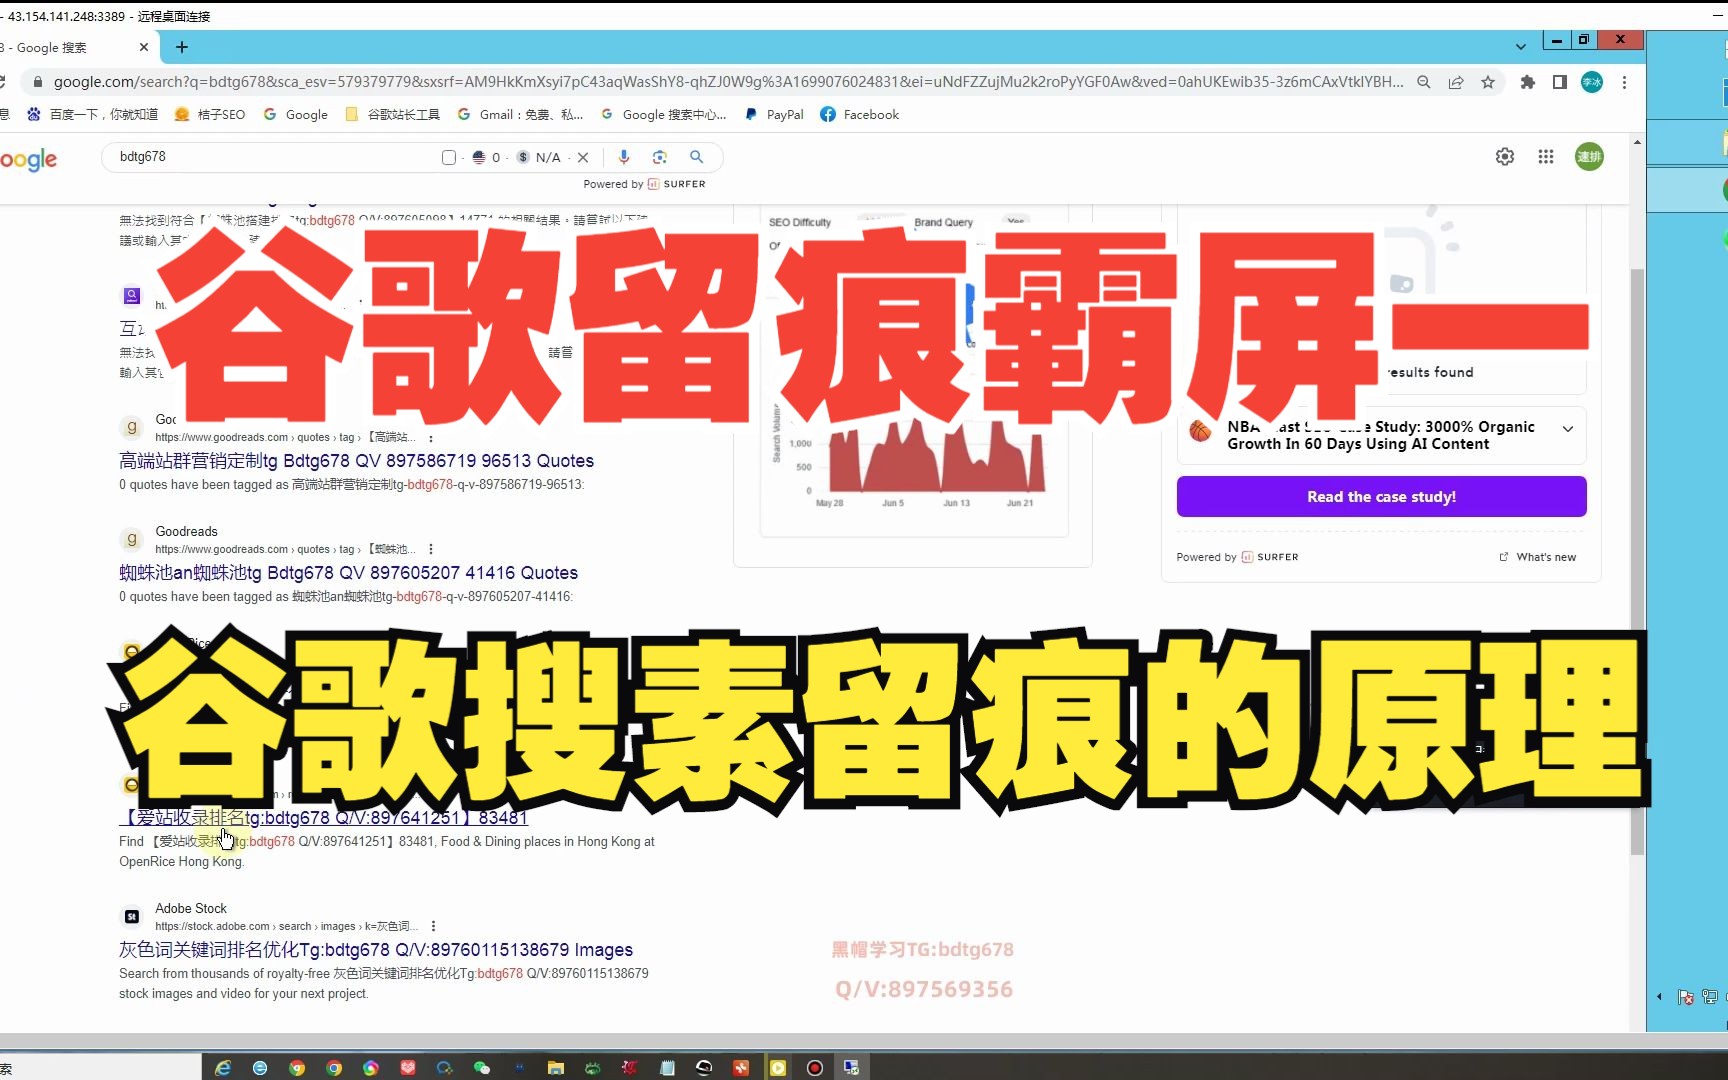Screen dimensions: 1728x1080
Task: Click options dots beside 高端站 Goodreads result
Action: click(x=431, y=438)
